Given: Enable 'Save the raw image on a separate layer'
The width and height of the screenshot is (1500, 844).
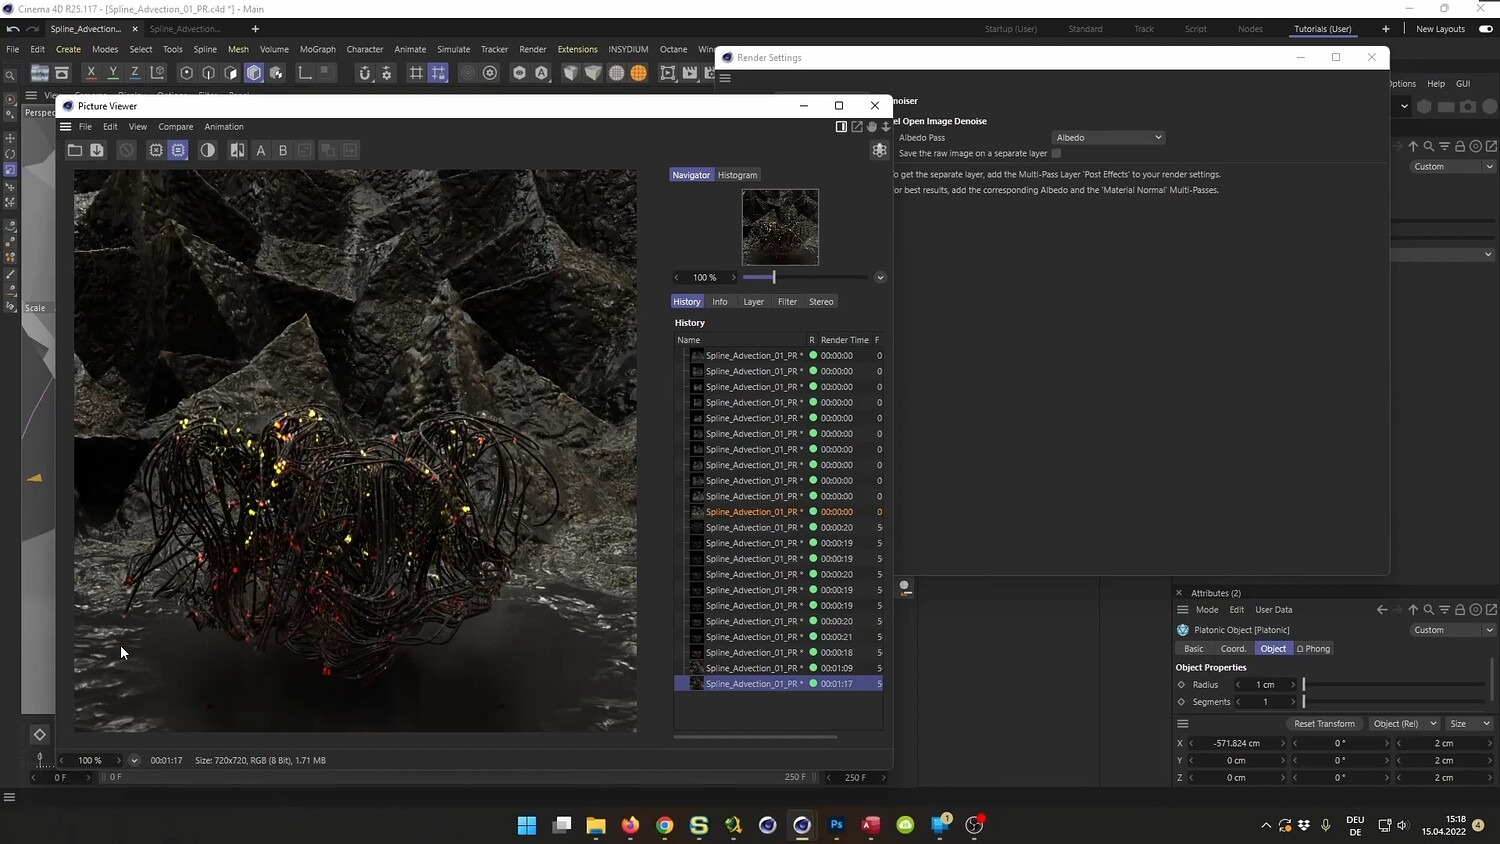Looking at the screenshot, I should (1056, 153).
